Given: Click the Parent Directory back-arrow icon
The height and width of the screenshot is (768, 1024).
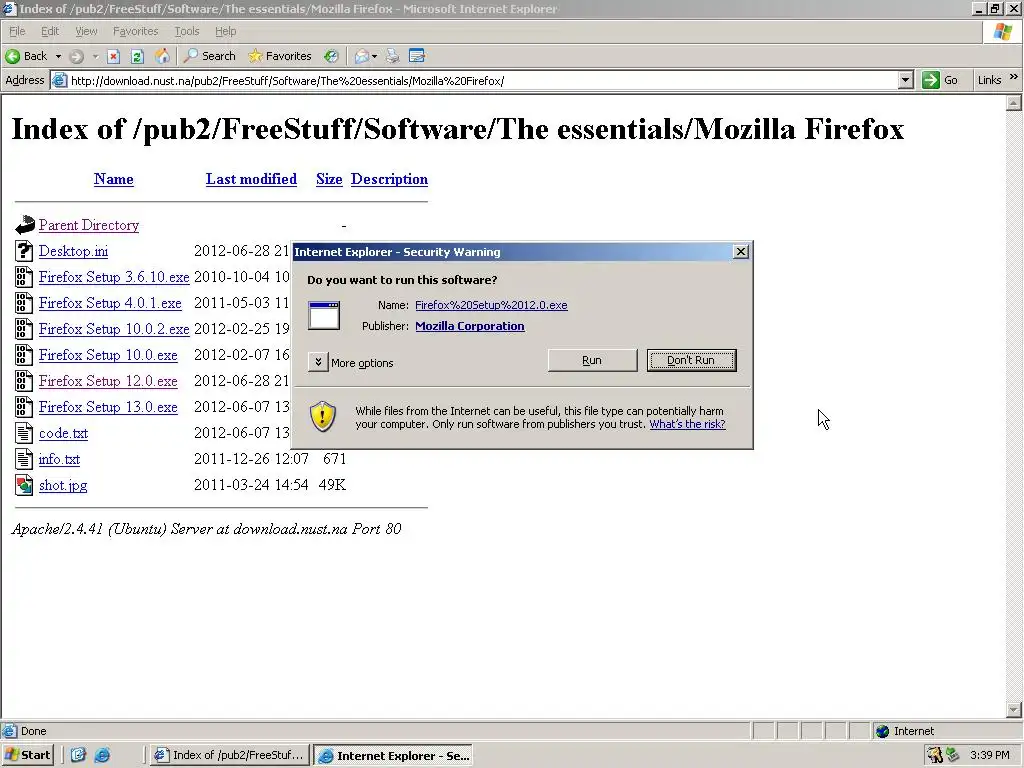Looking at the screenshot, I should click(24, 225).
